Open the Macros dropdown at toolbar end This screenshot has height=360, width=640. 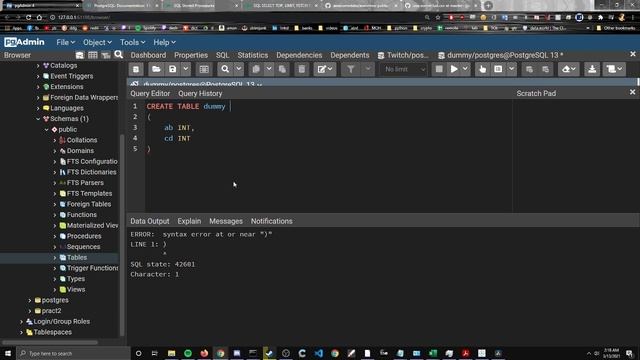[614, 69]
